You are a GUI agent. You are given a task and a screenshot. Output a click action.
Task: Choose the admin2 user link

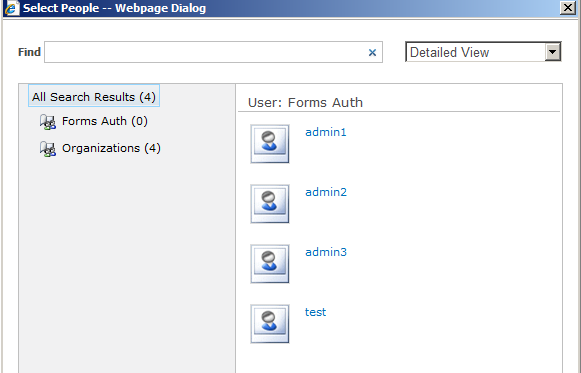tap(326, 192)
